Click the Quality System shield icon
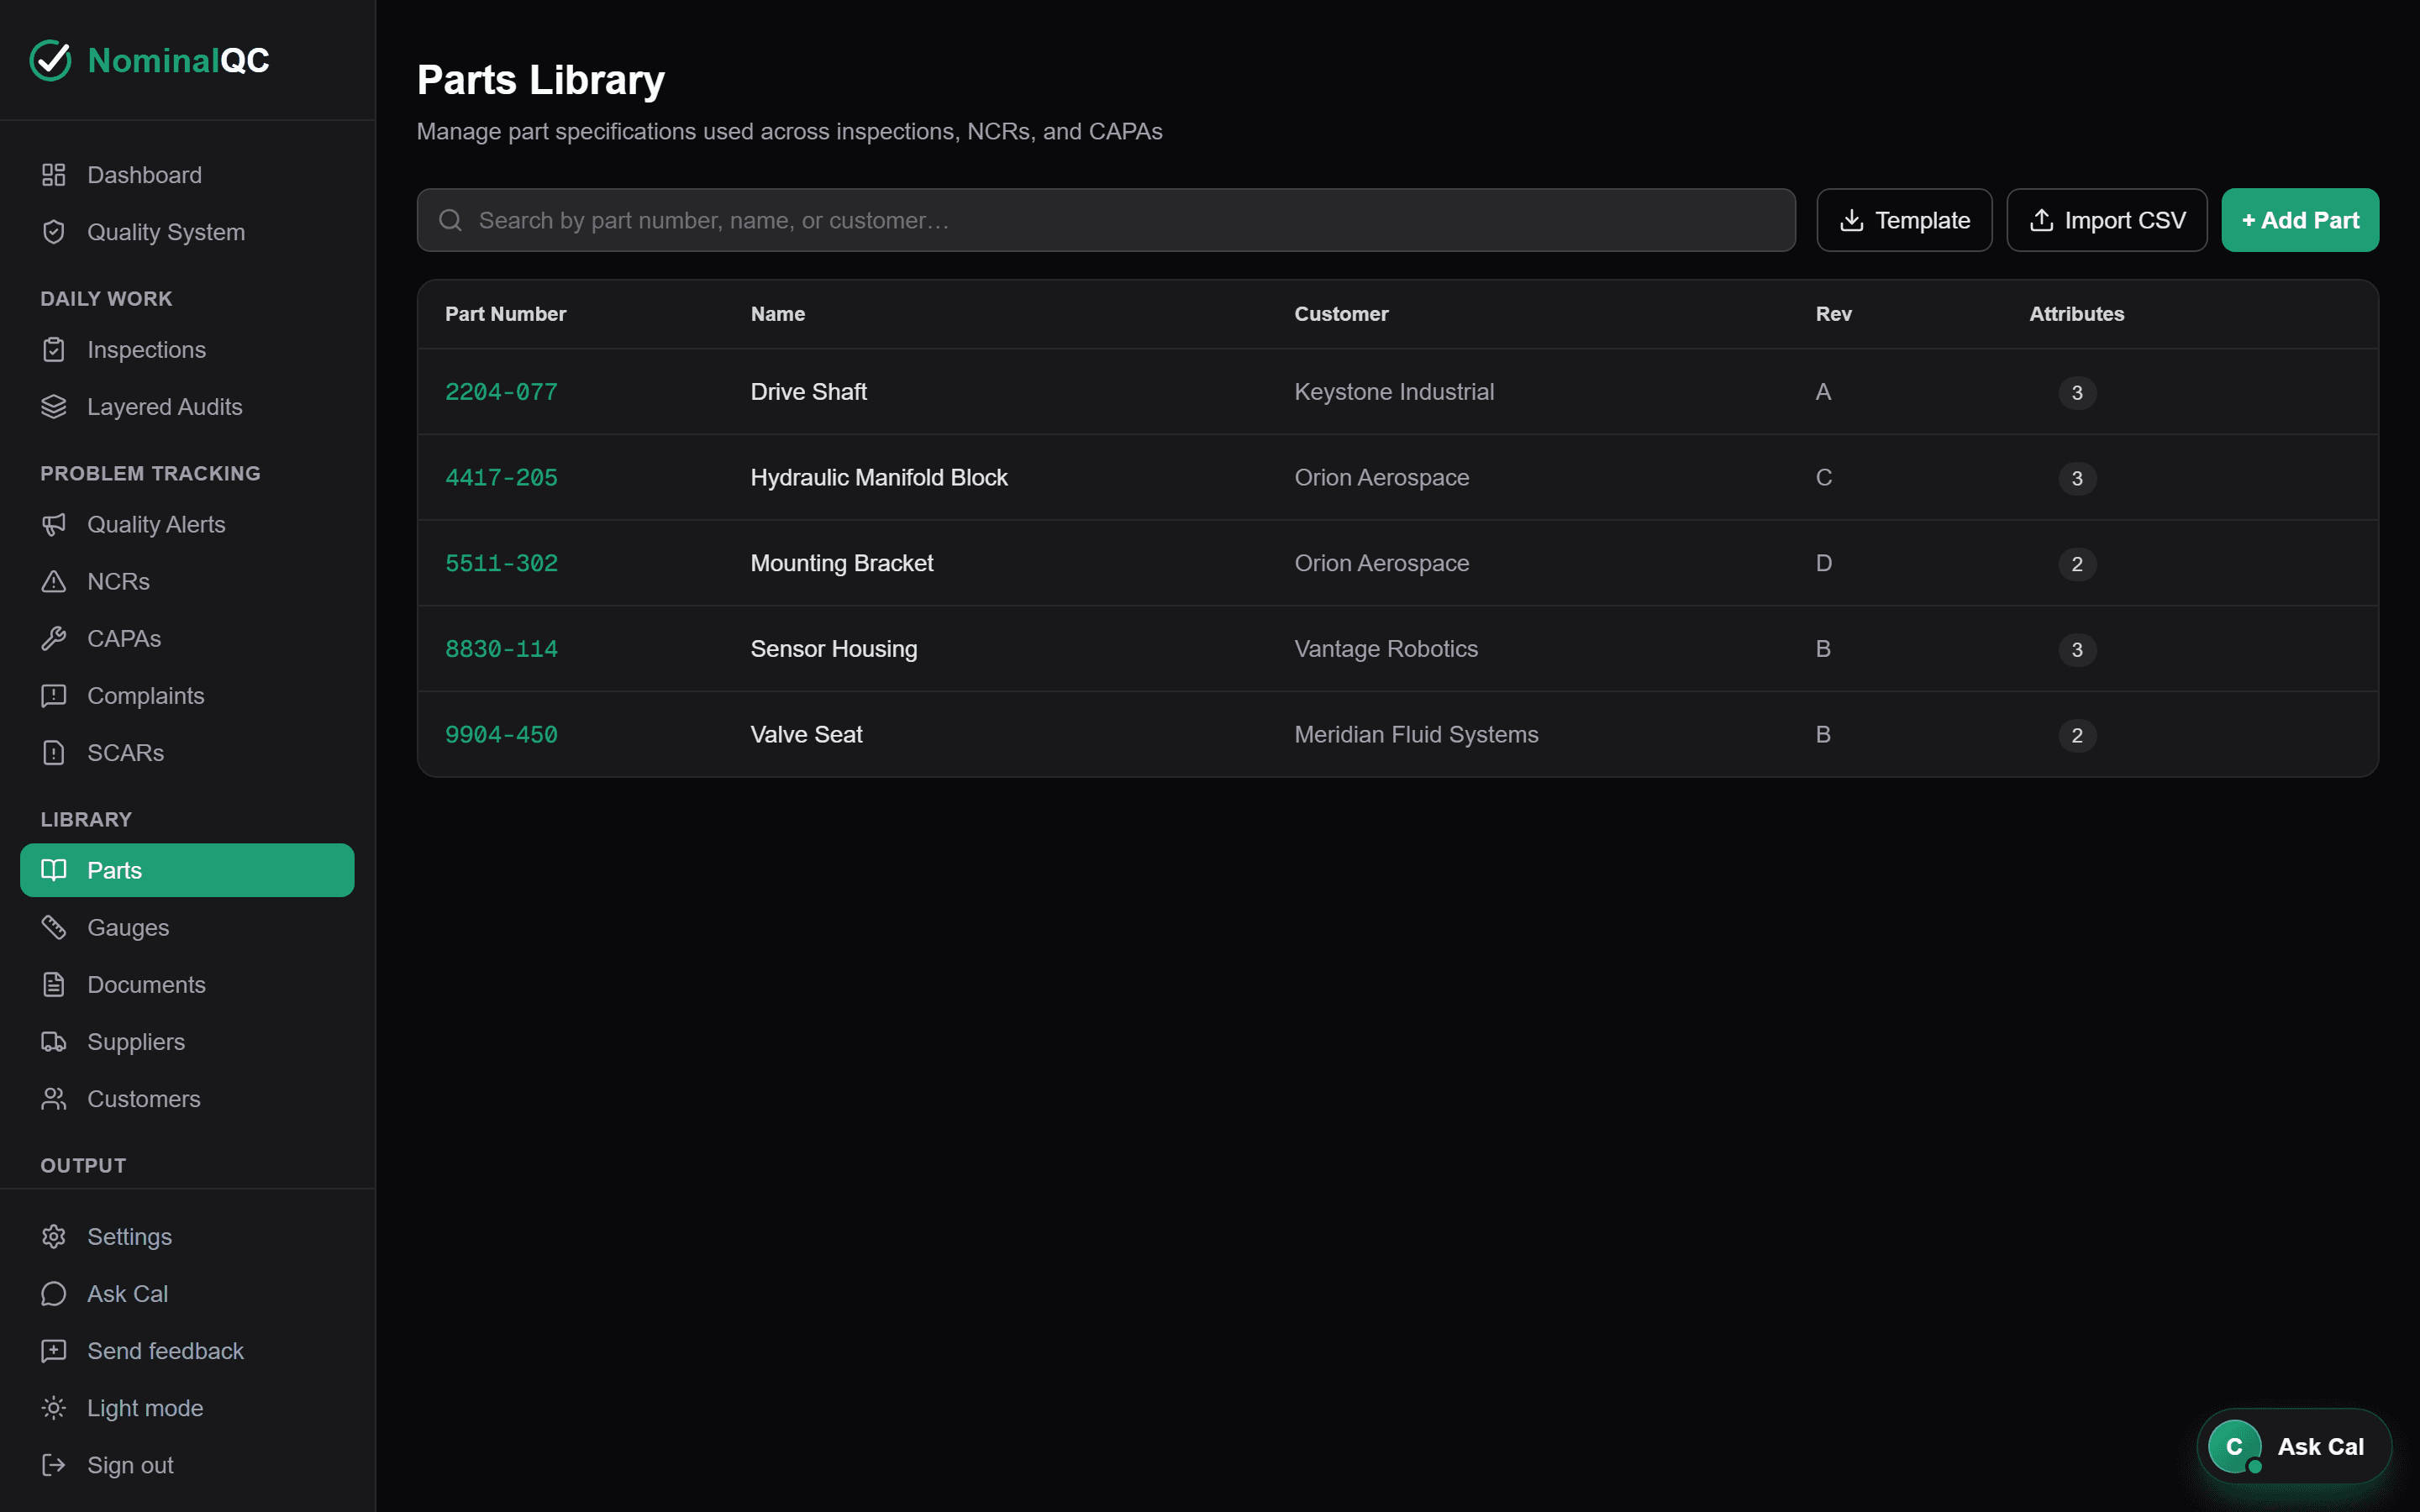The image size is (2420, 1512). click(54, 232)
